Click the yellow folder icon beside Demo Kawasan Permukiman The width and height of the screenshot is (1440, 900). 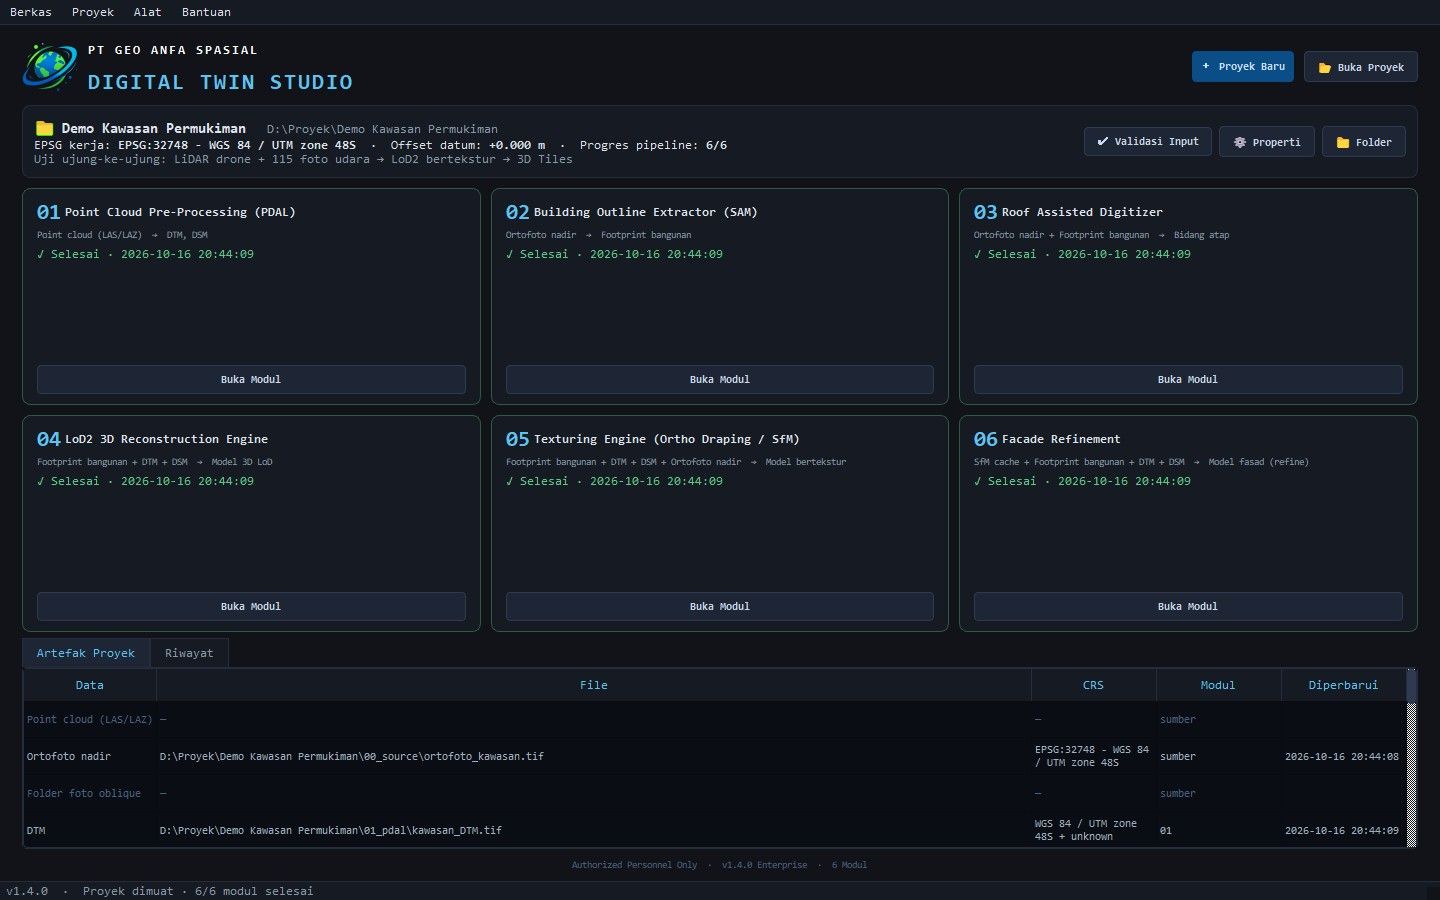click(44, 128)
